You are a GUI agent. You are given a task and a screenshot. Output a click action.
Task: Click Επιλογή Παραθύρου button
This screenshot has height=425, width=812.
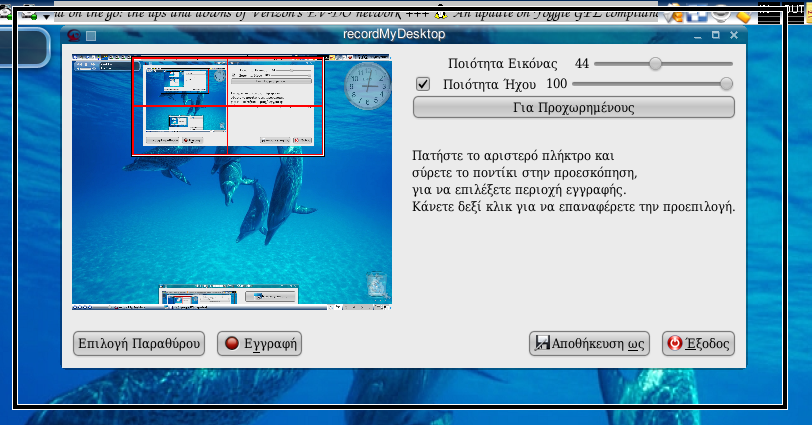[139, 344]
